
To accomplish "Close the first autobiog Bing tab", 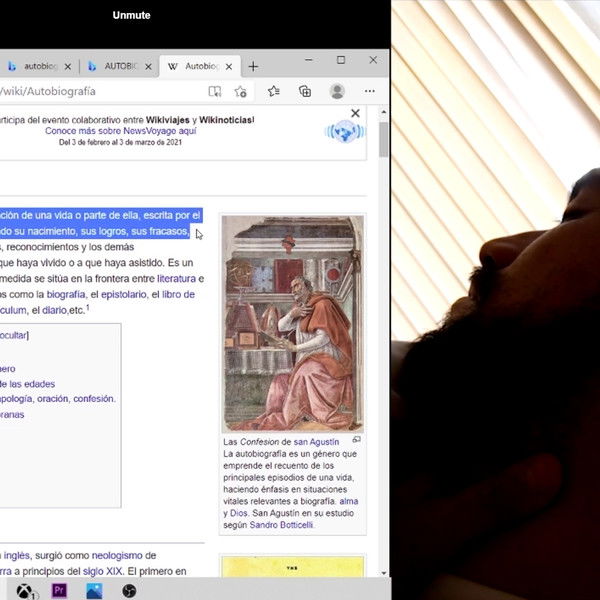I will (x=68, y=66).
